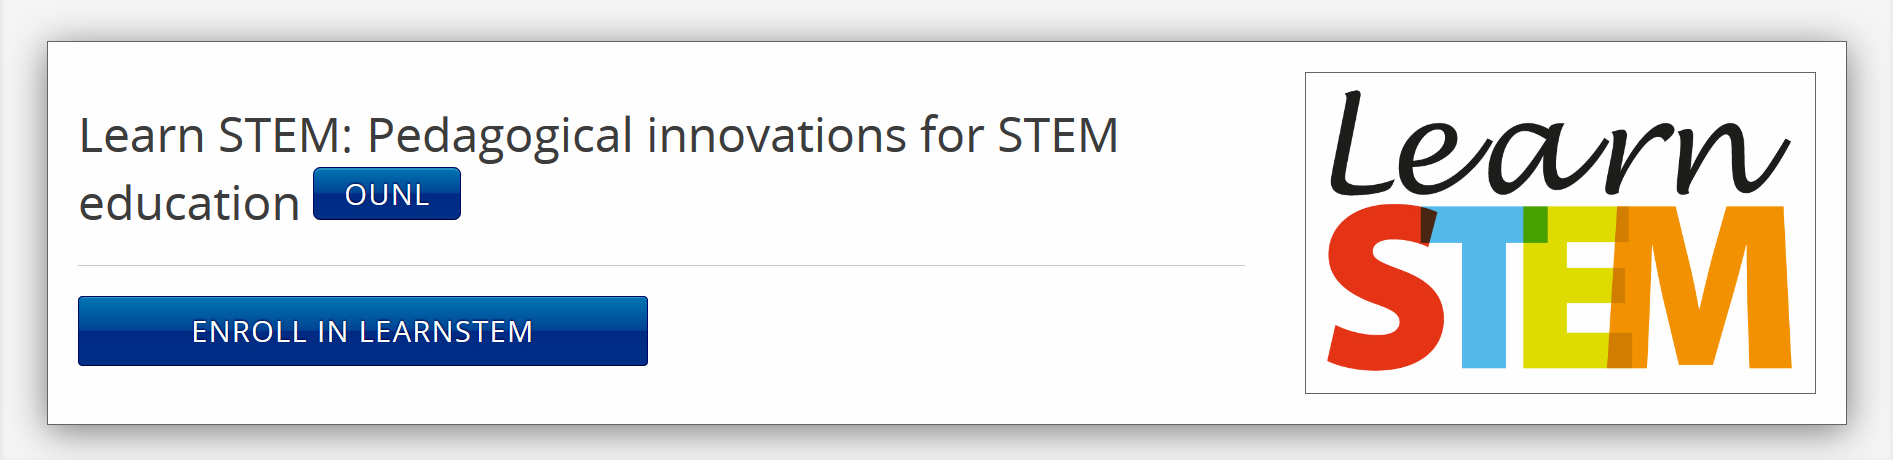This screenshot has height=460, width=1893.
Task: Click the course title heading text
Action: 598,136
